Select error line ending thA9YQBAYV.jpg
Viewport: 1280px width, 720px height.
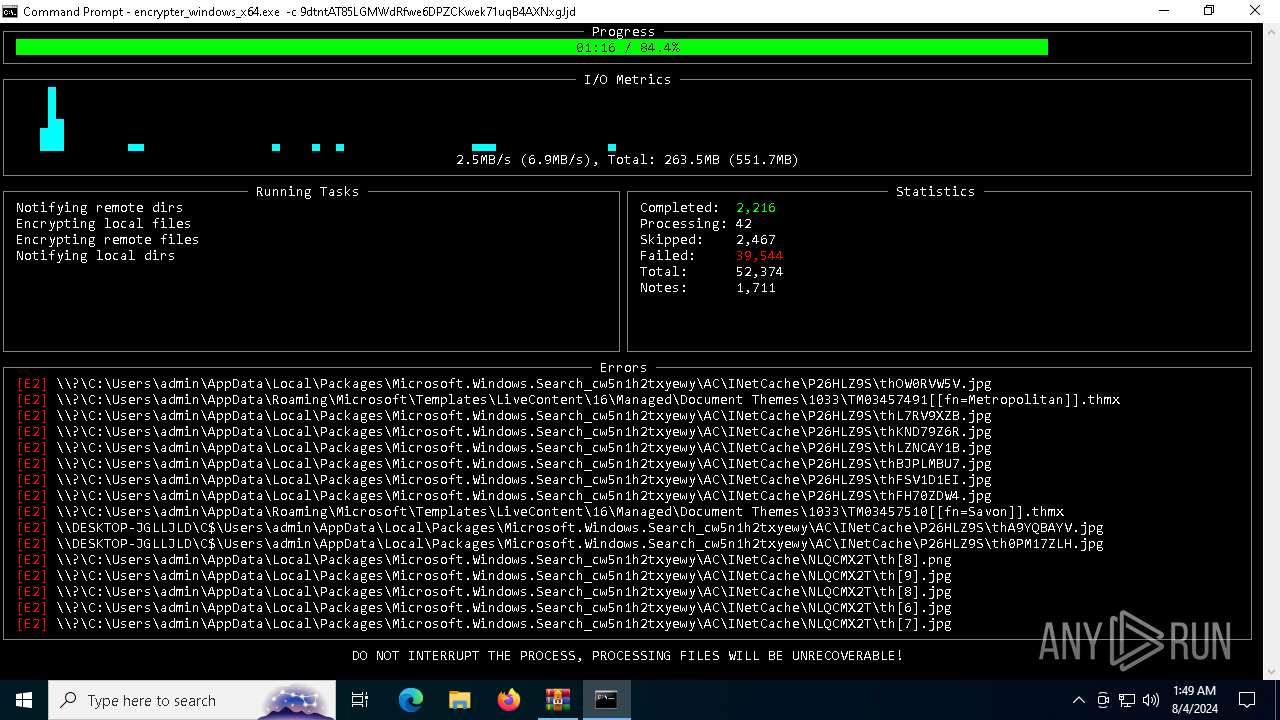pyautogui.click(x=560, y=527)
